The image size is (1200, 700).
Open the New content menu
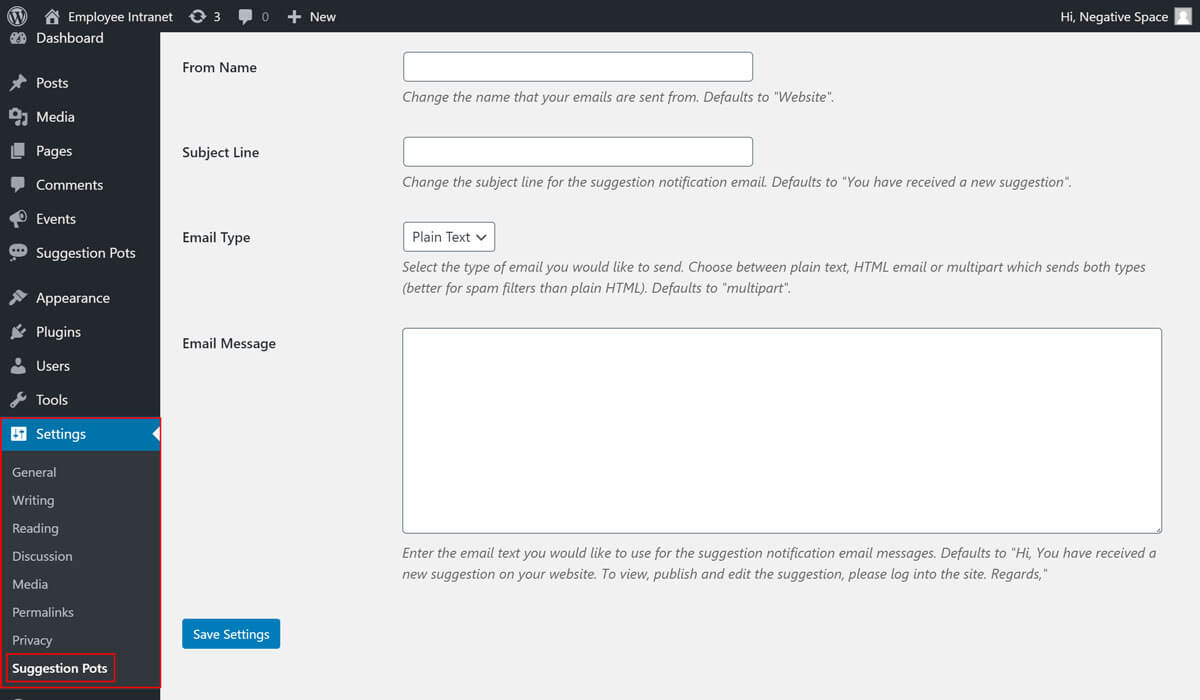pos(312,17)
